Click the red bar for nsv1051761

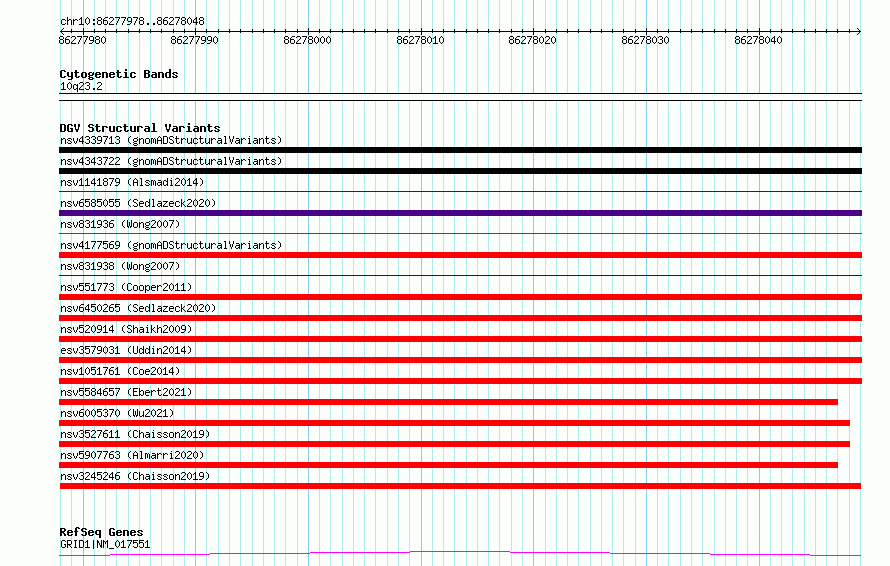click(460, 381)
